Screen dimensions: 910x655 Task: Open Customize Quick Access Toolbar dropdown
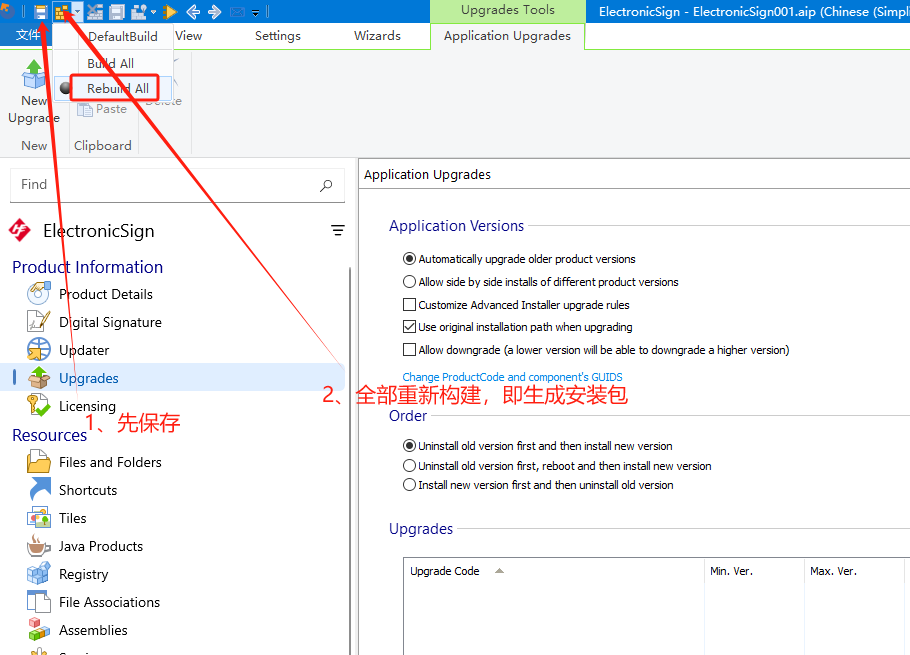pyautogui.click(x=255, y=12)
